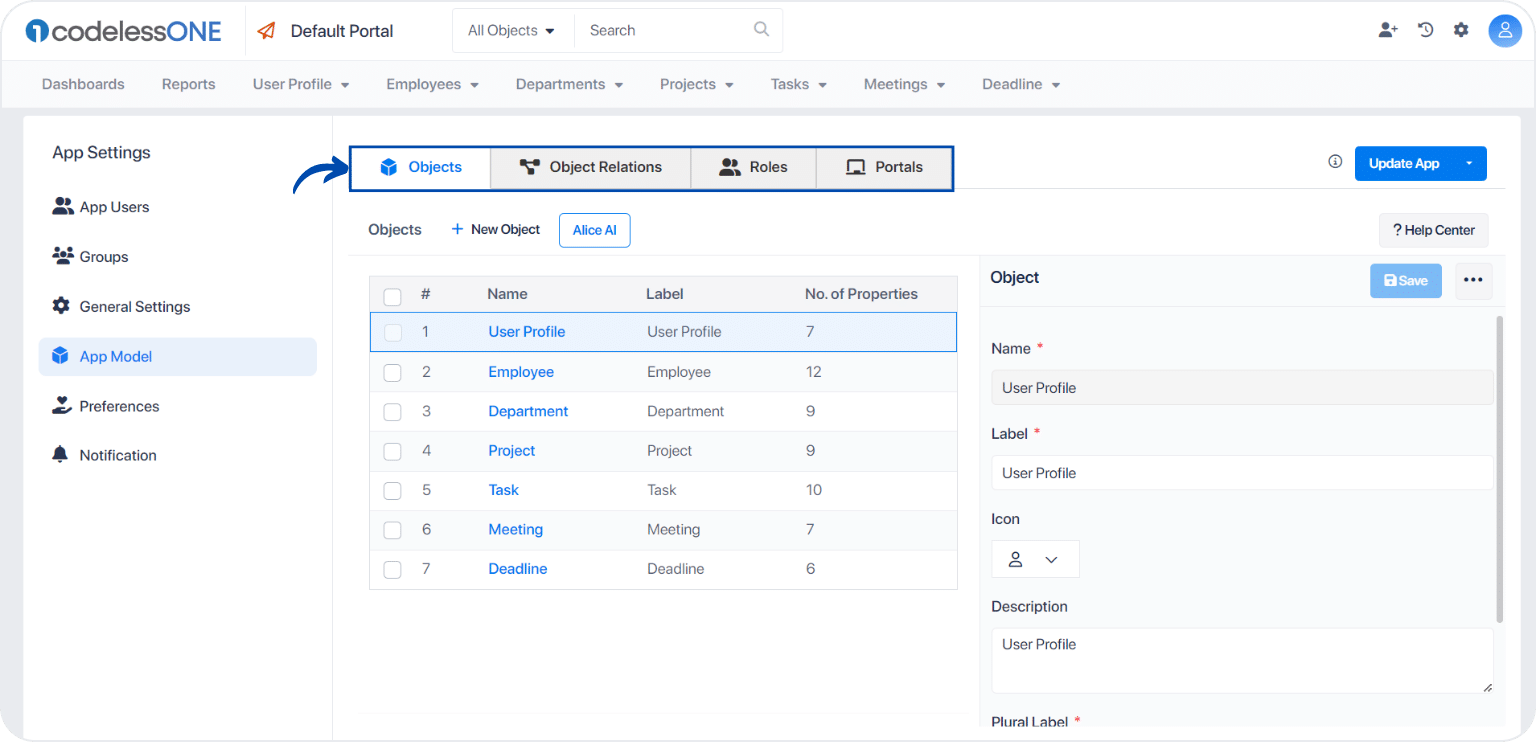1536x742 pixels.
Task: Click the Name field showing User Profile
Action: (1242, 388)
